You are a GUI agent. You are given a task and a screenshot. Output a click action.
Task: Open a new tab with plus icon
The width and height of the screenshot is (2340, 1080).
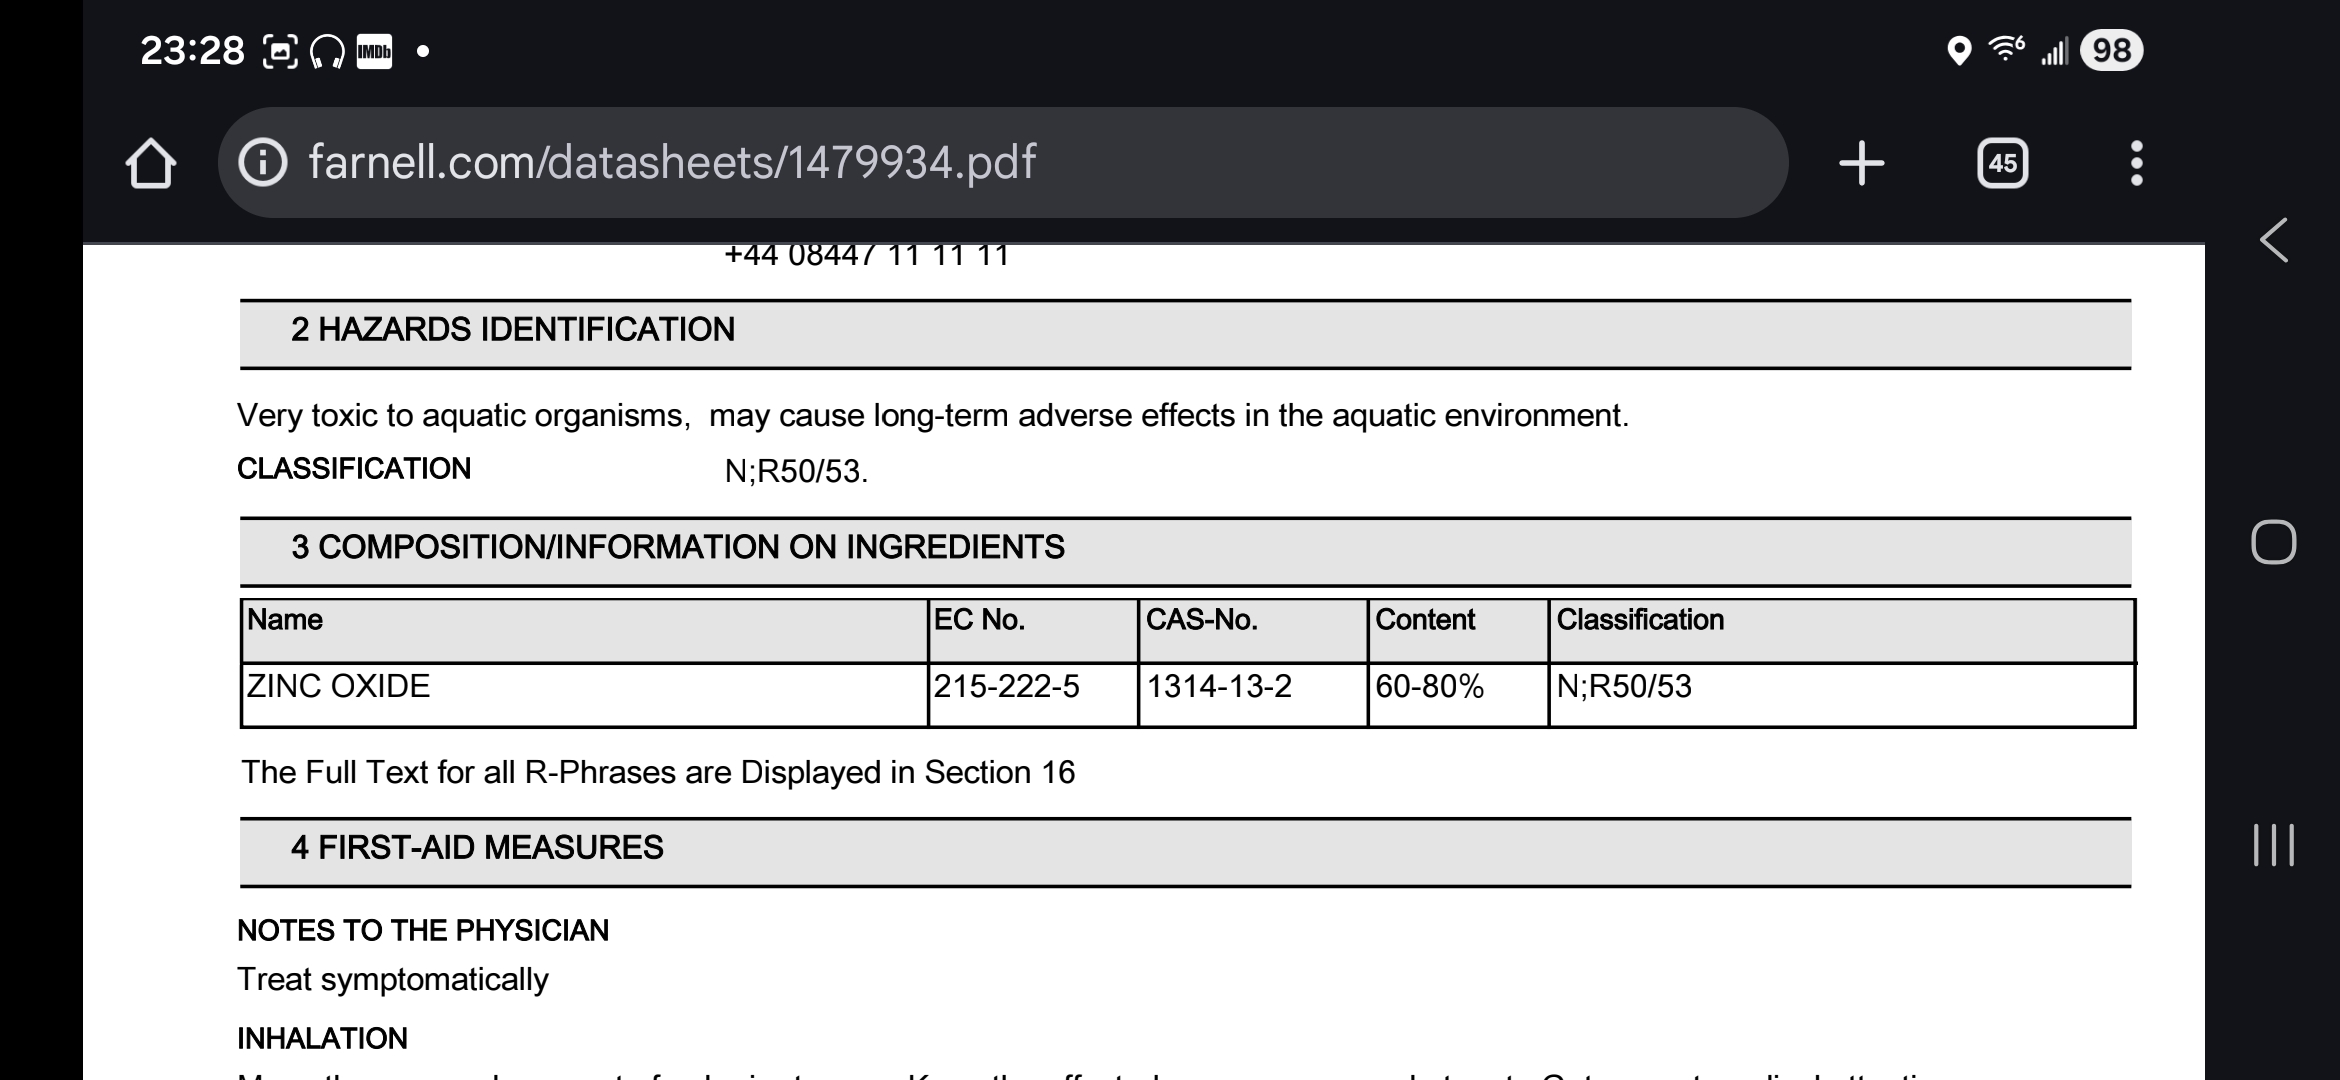click(1861, 163)
